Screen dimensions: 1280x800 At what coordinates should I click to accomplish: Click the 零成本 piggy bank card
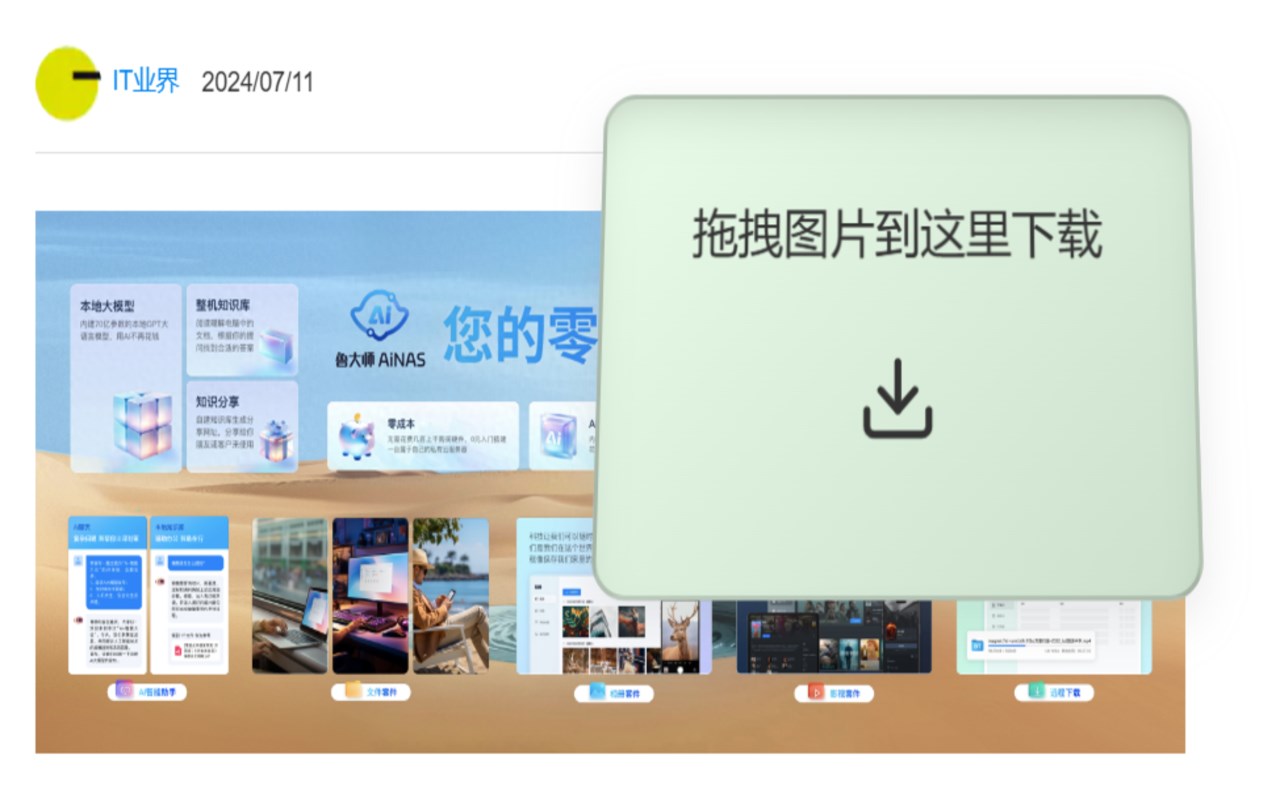pos(423,436)
